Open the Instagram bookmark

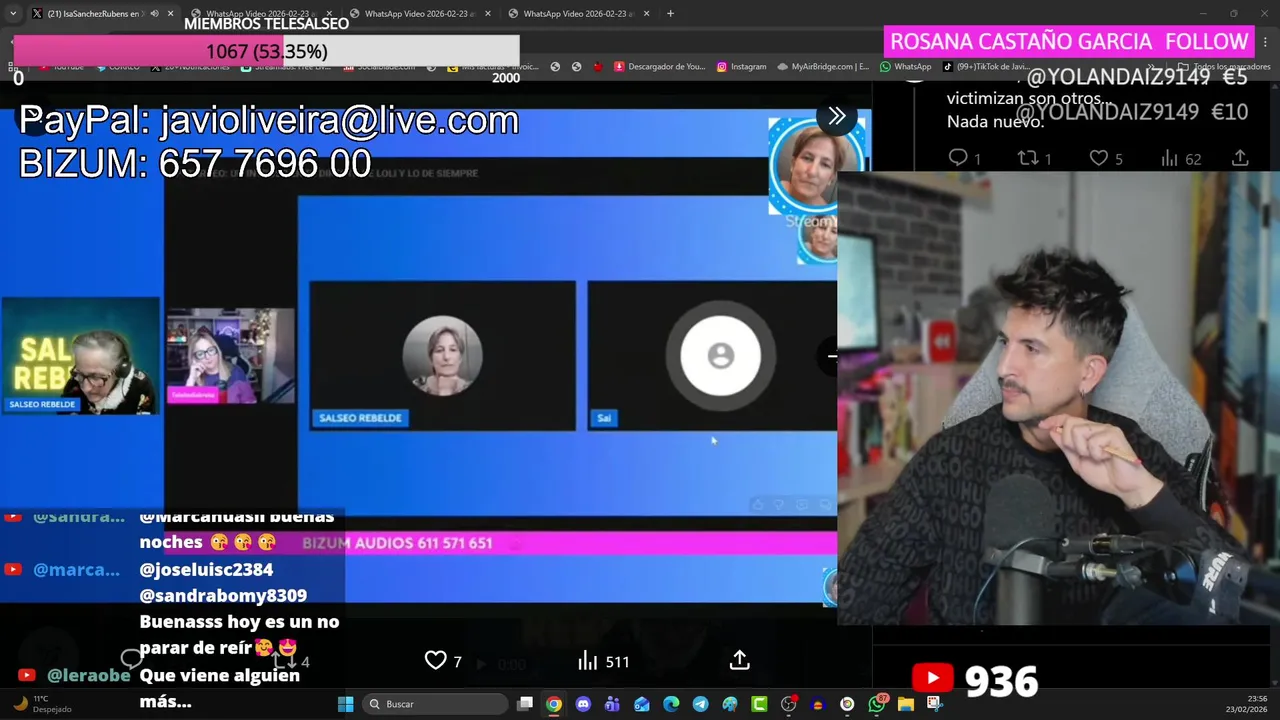point(741,67)
